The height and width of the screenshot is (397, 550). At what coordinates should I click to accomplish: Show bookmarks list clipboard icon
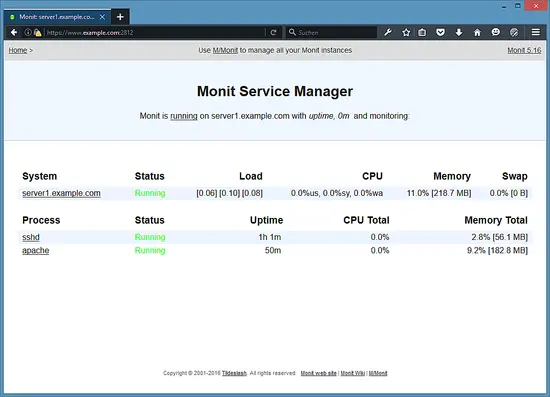point(422,33)
